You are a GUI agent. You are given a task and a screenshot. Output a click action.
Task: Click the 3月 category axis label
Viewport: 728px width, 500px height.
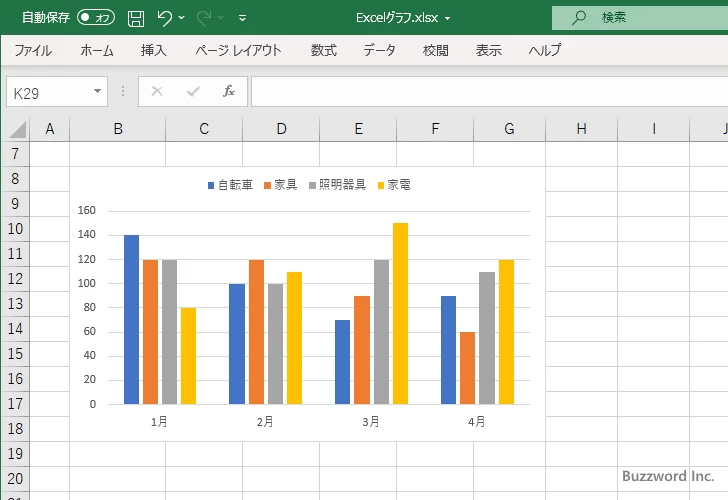[x=371, y=422]
